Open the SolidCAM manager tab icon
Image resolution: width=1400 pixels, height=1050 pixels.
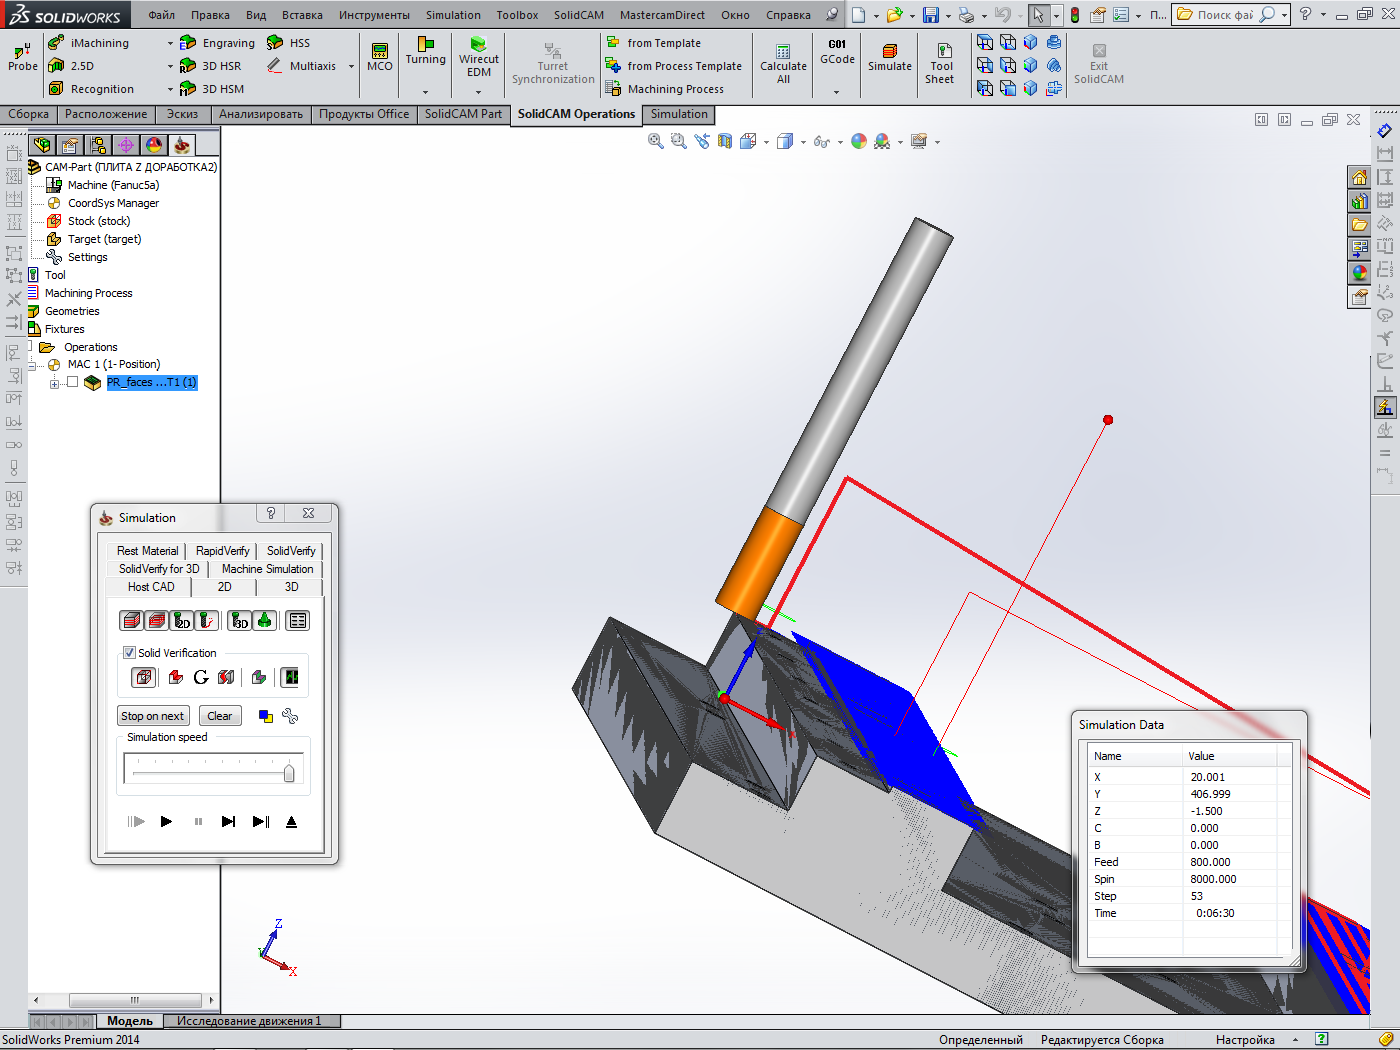pos(181,145)
